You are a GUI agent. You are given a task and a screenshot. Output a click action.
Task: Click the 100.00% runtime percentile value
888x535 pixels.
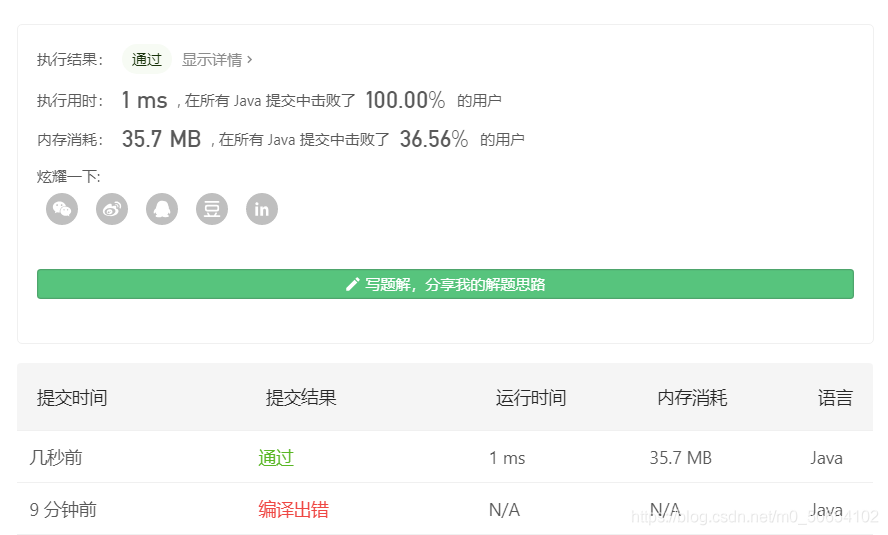(405, 100)
